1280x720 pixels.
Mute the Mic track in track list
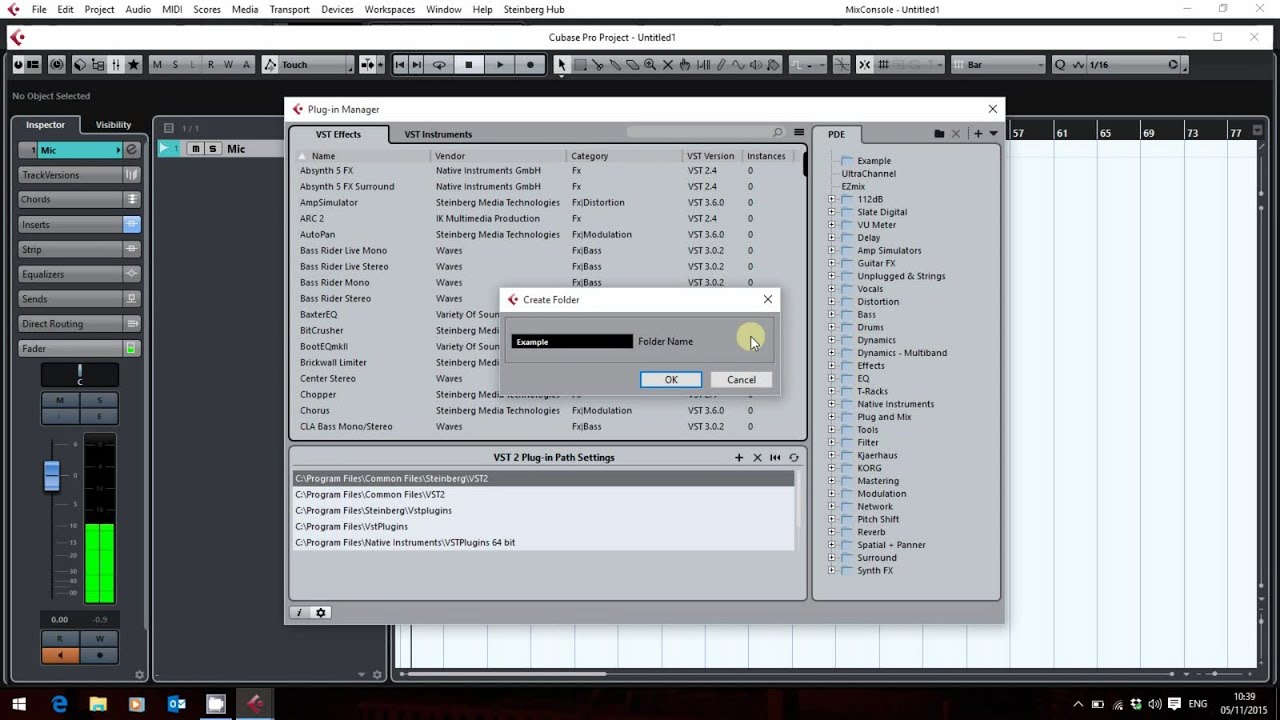pyautogui.click(x=196, y=149)
